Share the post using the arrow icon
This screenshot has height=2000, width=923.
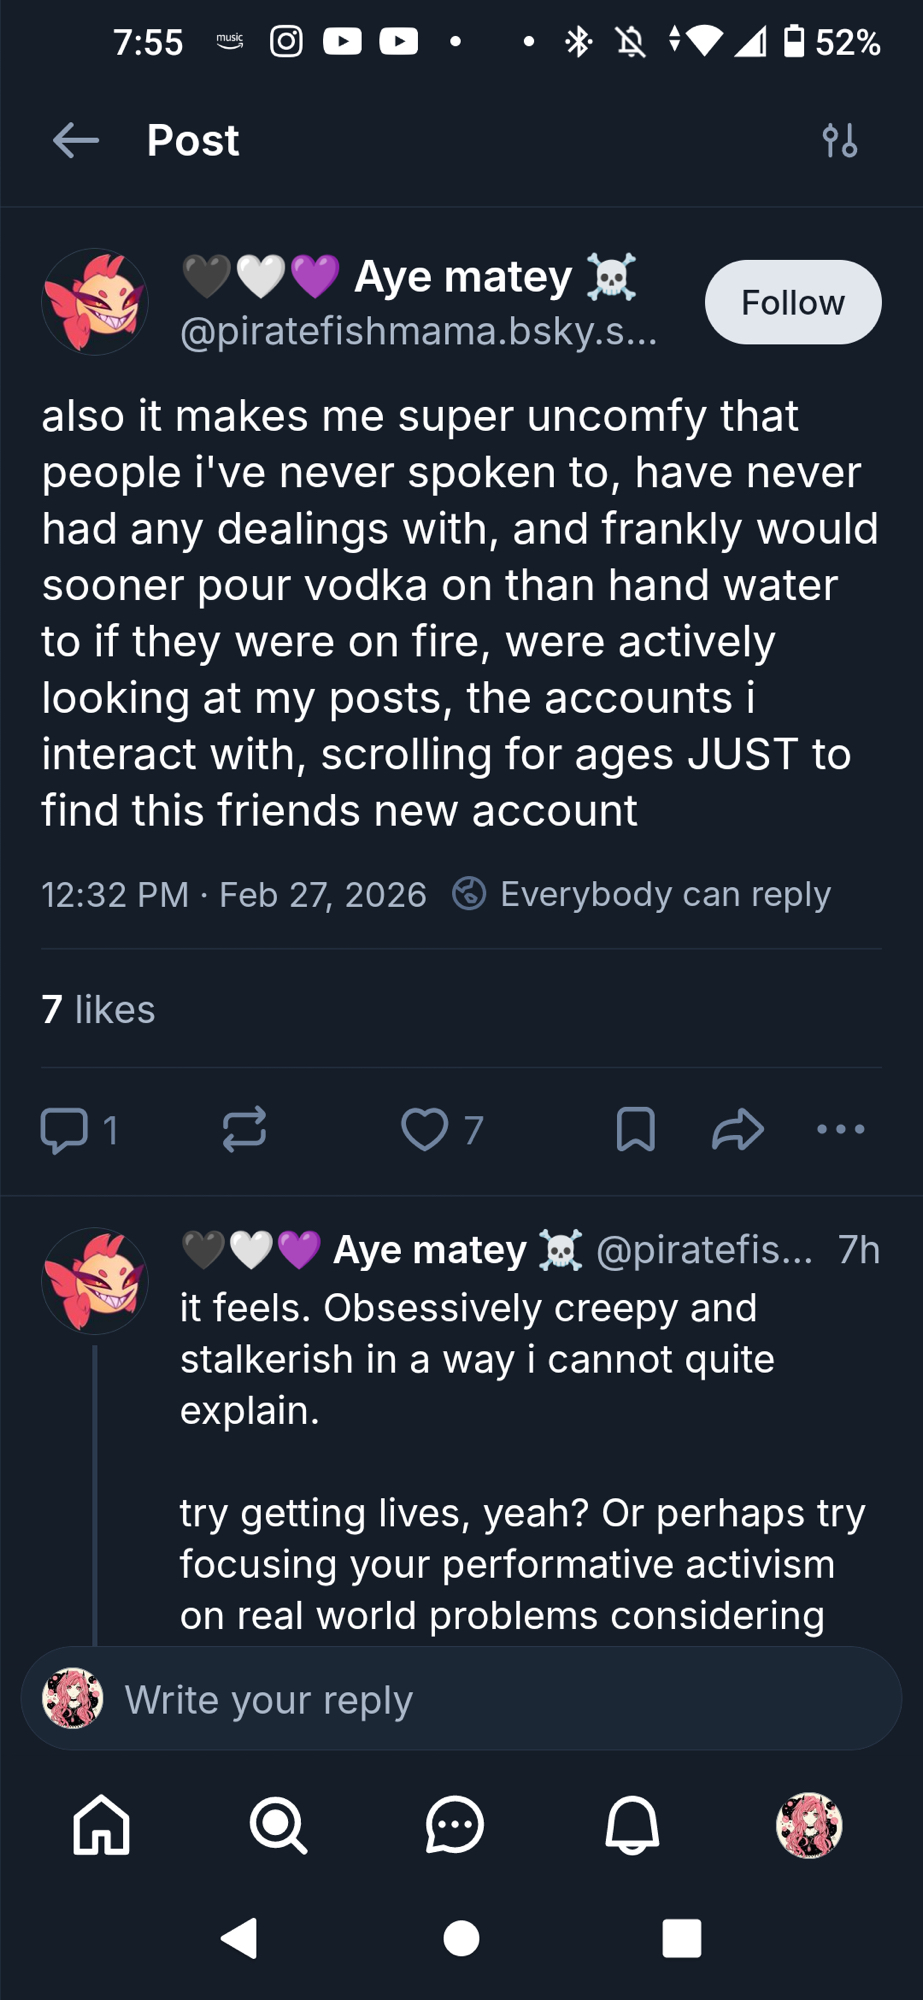pos(738,1130)
